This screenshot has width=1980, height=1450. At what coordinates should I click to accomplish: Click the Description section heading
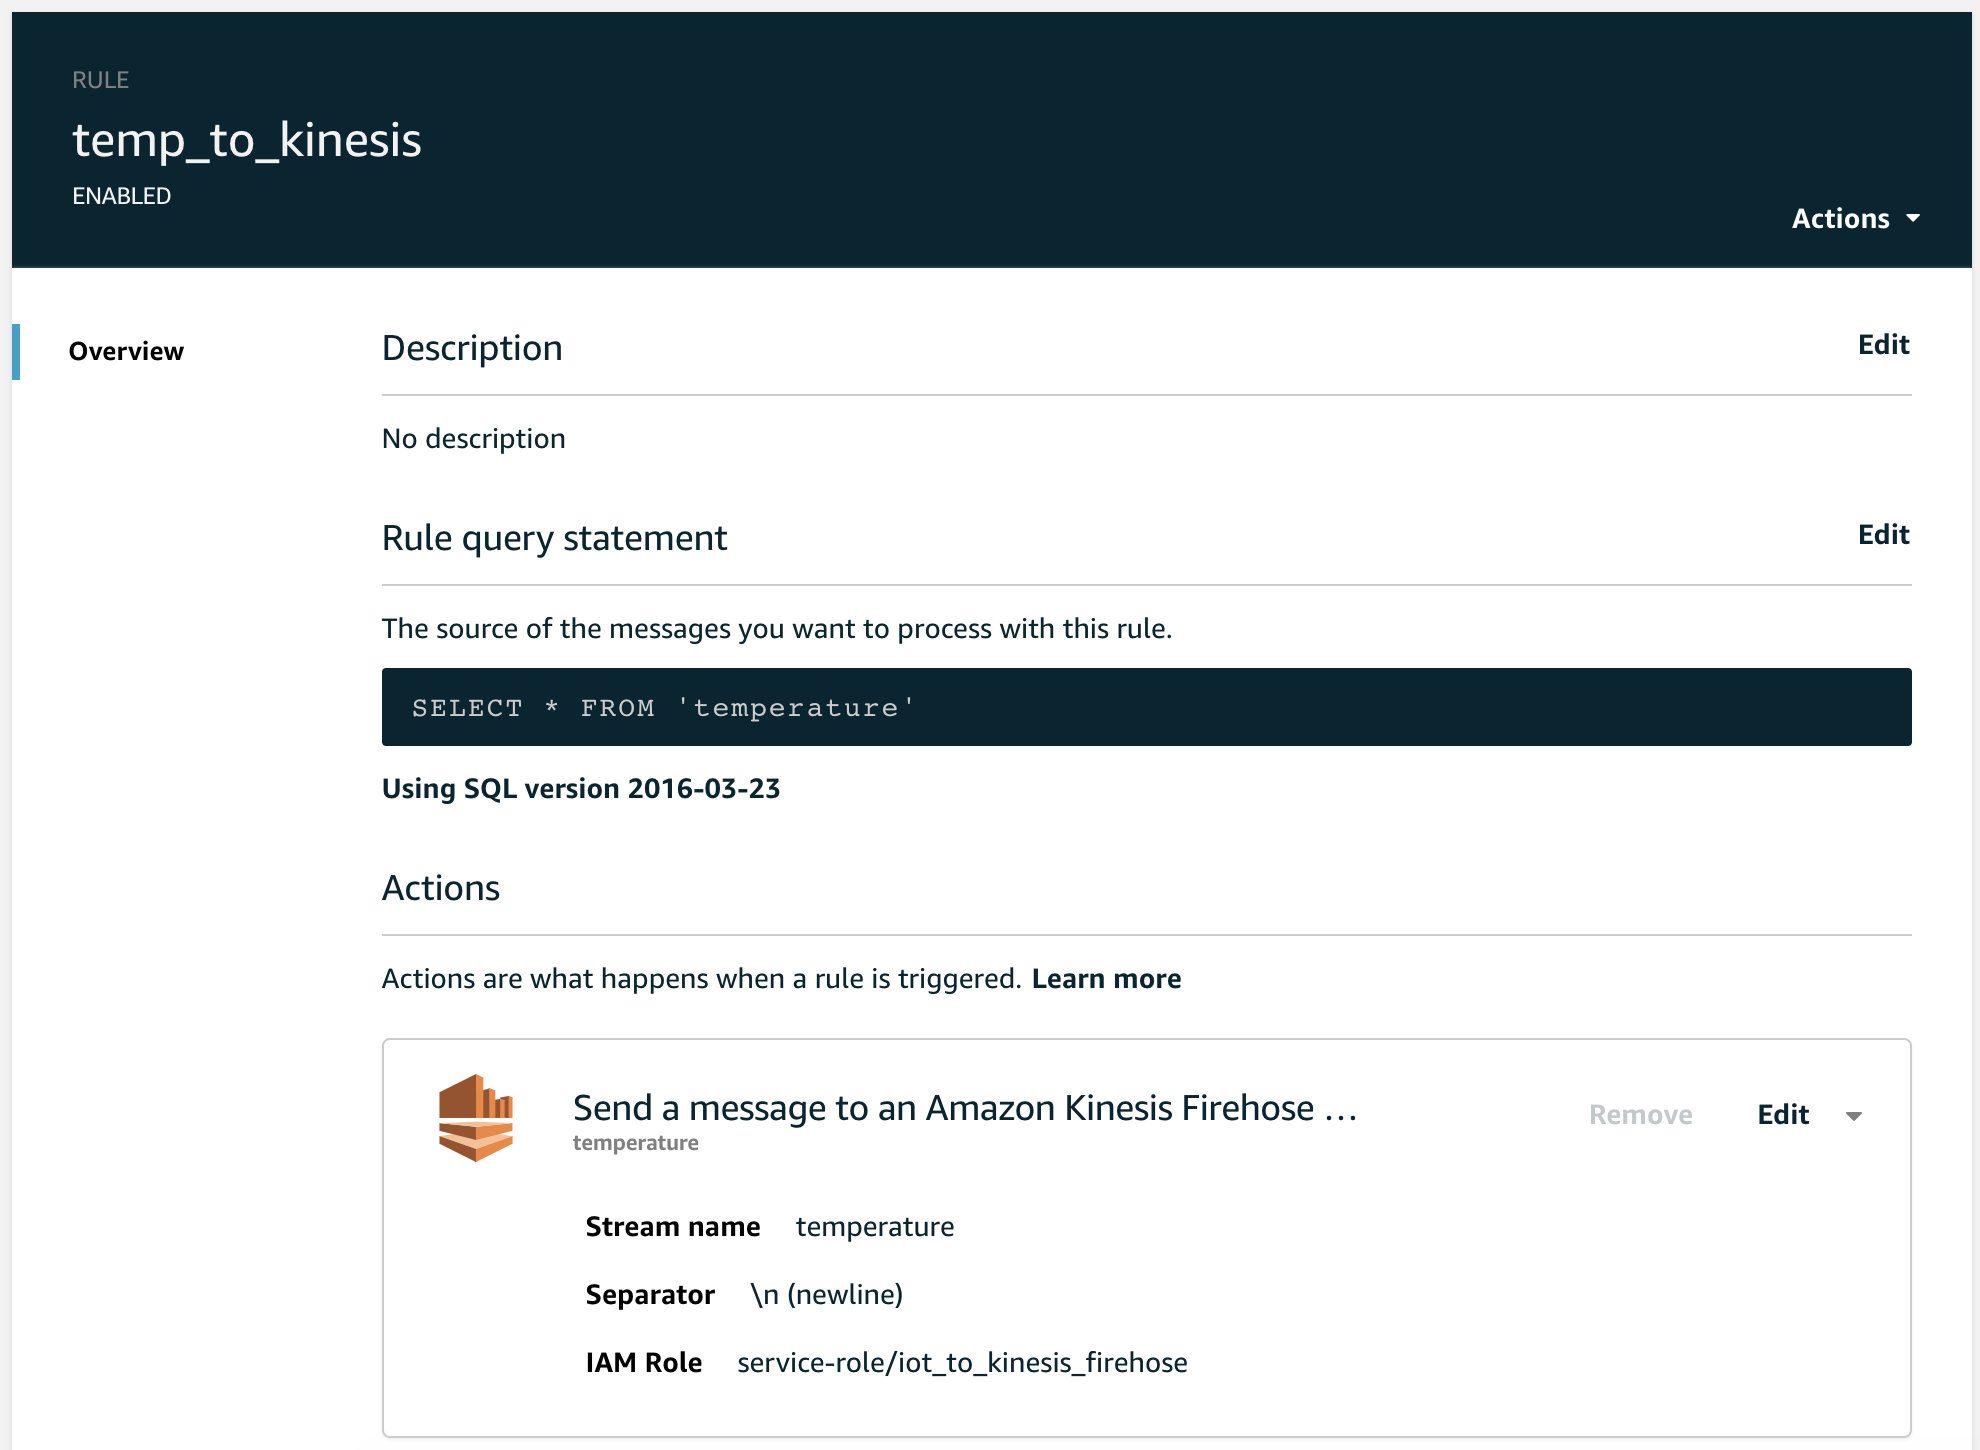[472, 348]
